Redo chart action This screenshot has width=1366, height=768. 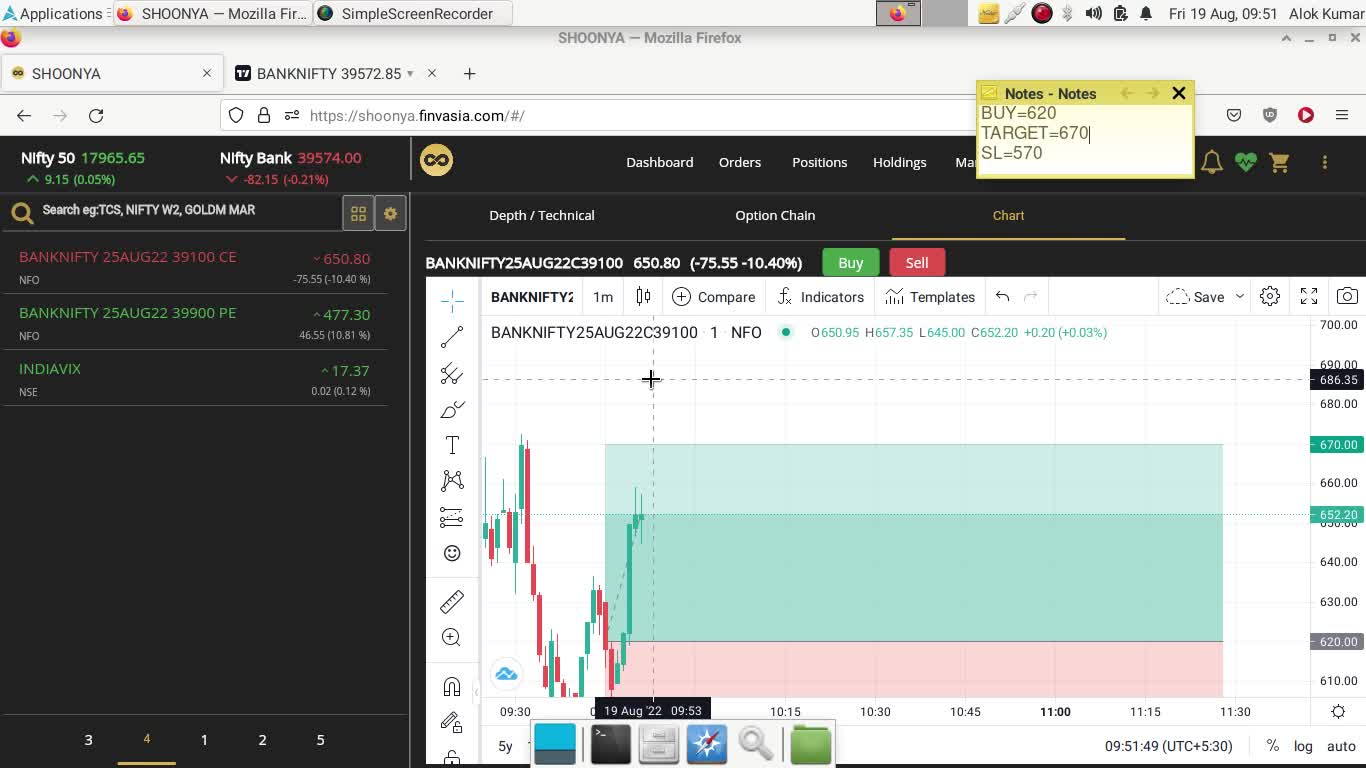[x=1031, y=297]
